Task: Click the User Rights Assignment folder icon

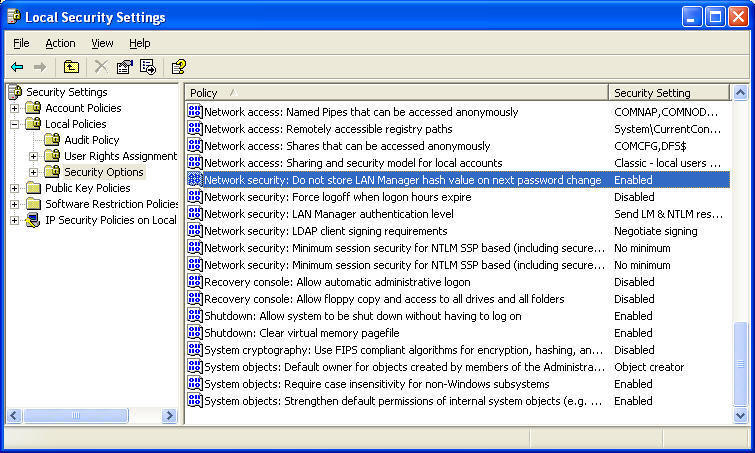Action: (52, 155)
